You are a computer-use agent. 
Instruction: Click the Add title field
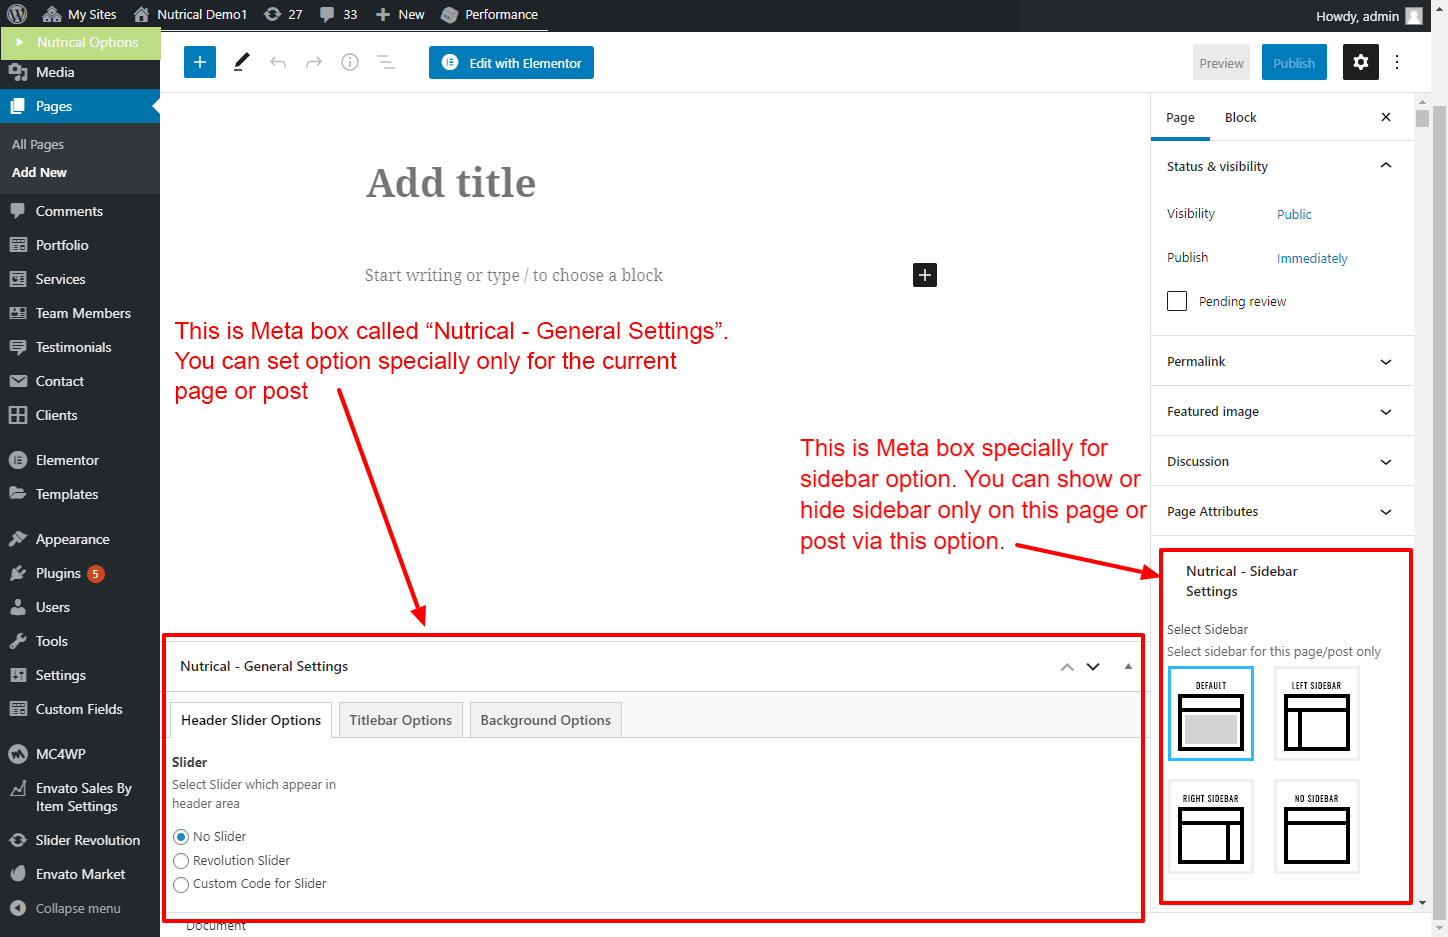pyautogui.click(x=450, y=183)
